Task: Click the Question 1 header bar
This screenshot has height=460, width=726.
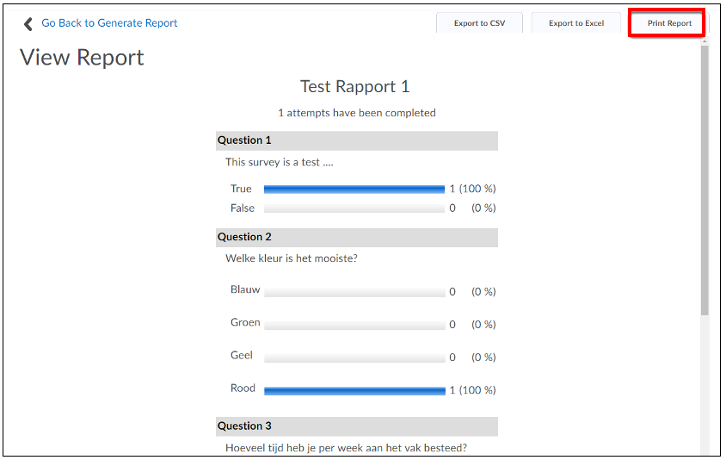Action: click(x=357, y=140)
